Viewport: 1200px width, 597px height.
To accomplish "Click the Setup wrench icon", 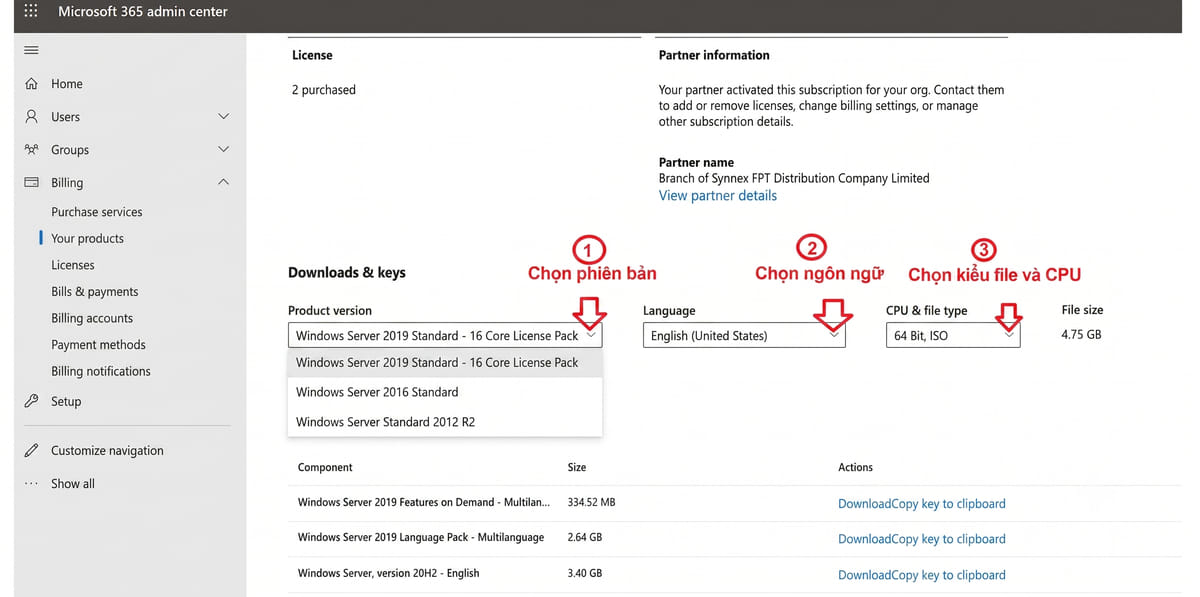I will coord(31,401).
